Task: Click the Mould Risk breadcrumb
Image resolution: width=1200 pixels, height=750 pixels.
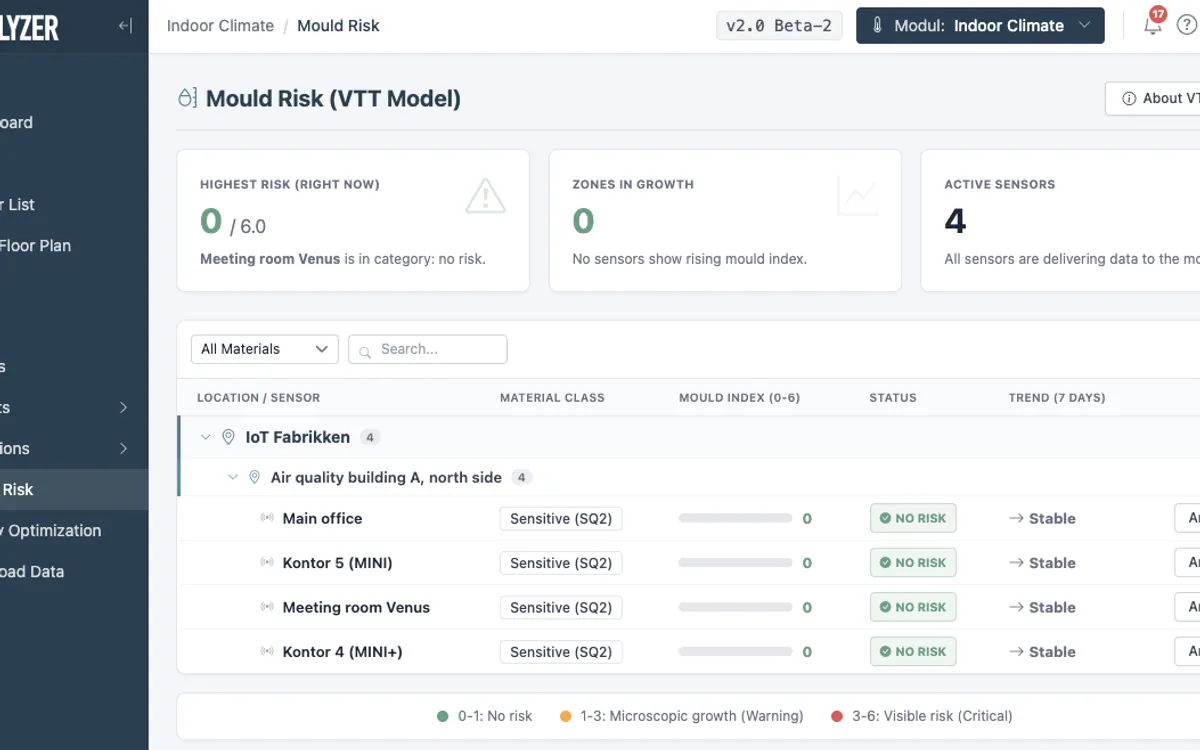Action: tap(338, 26)
